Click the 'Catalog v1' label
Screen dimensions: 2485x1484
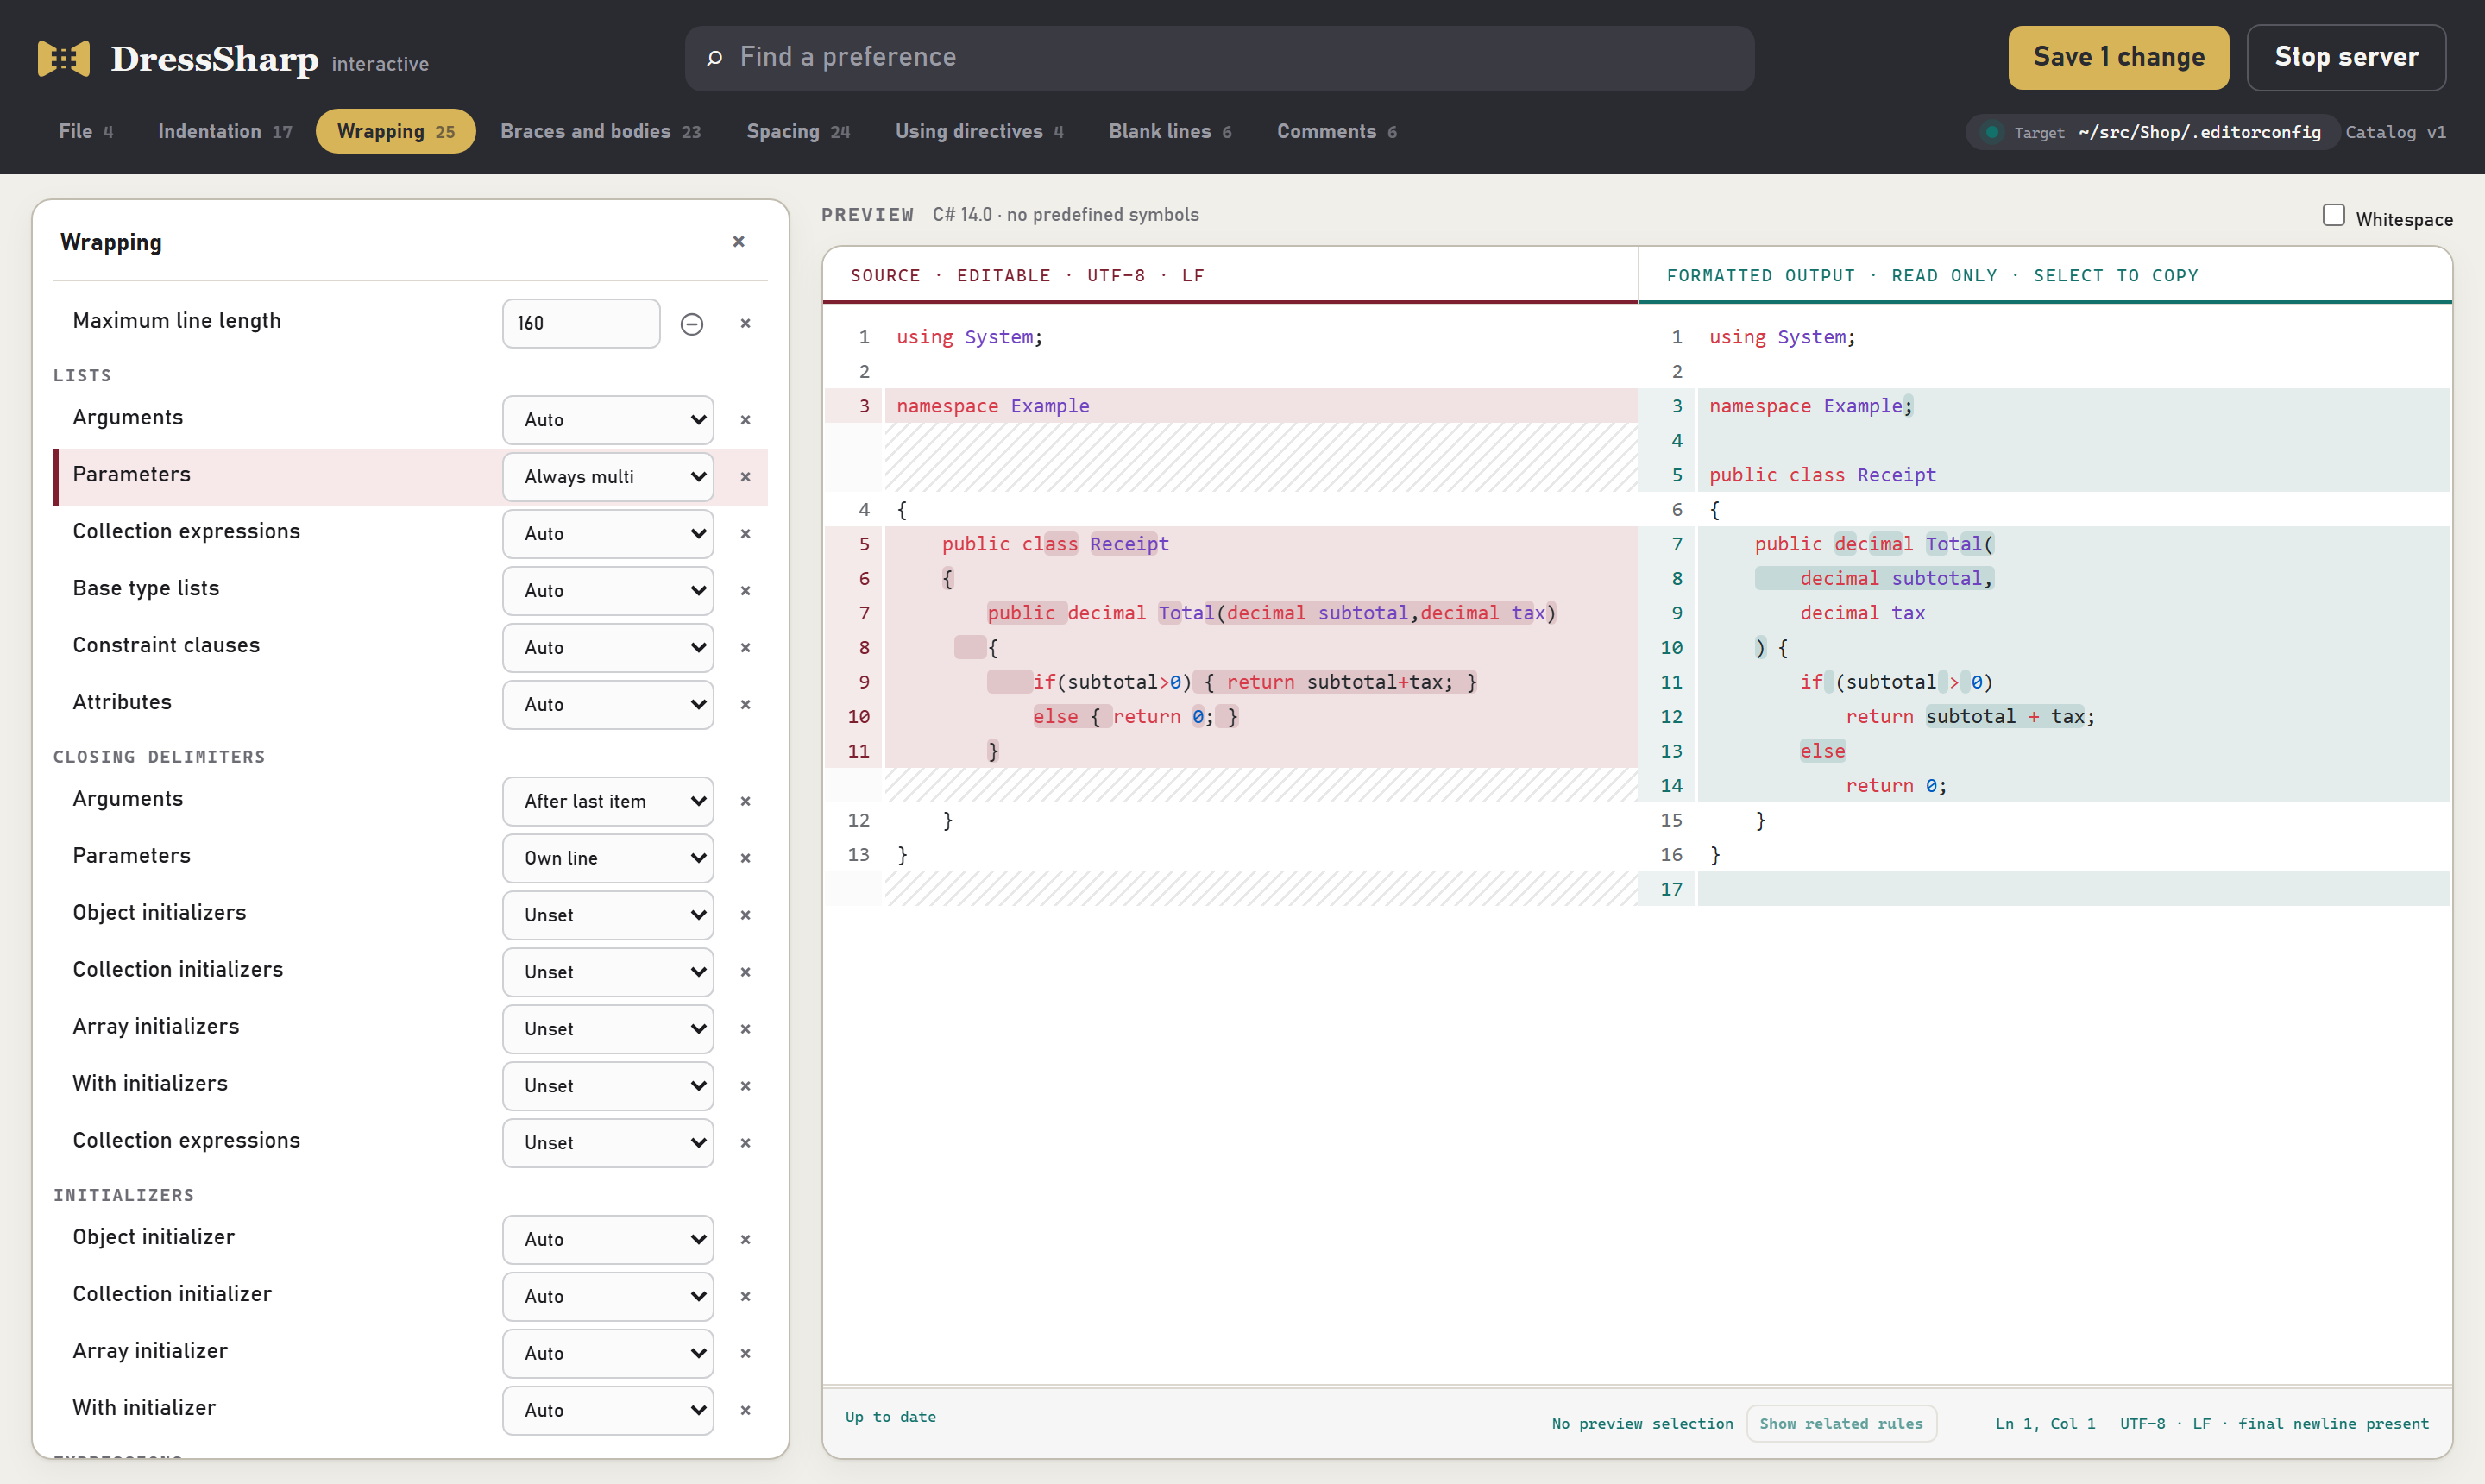click(2395, 132)
